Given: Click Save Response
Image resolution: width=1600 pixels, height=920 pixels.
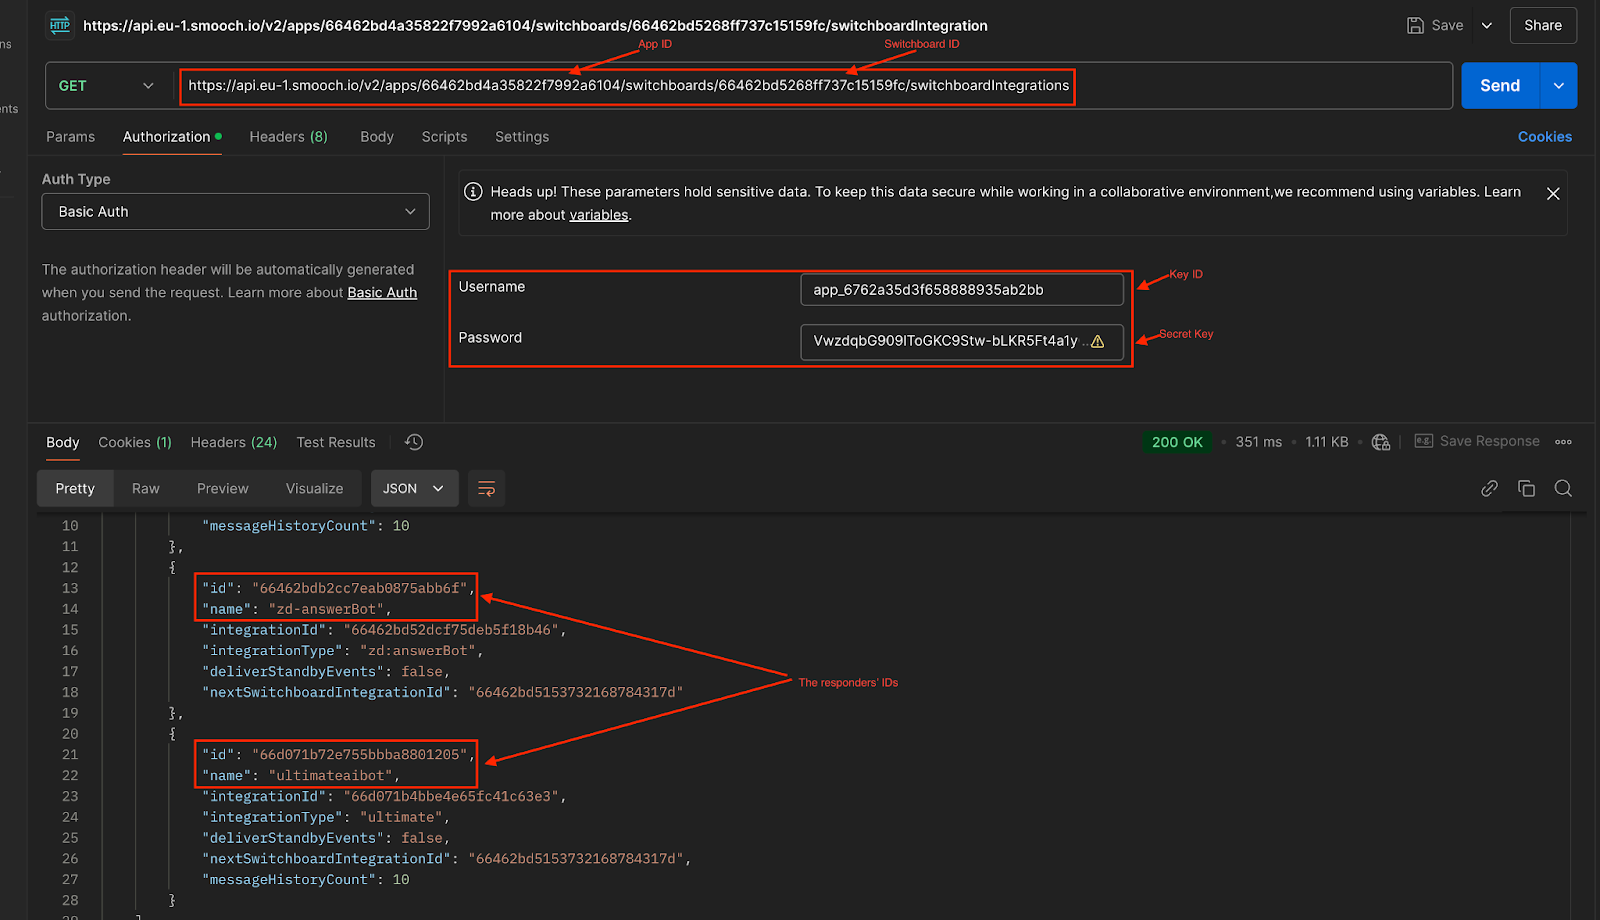Looking at the screenshot, I should (1477, 441).
